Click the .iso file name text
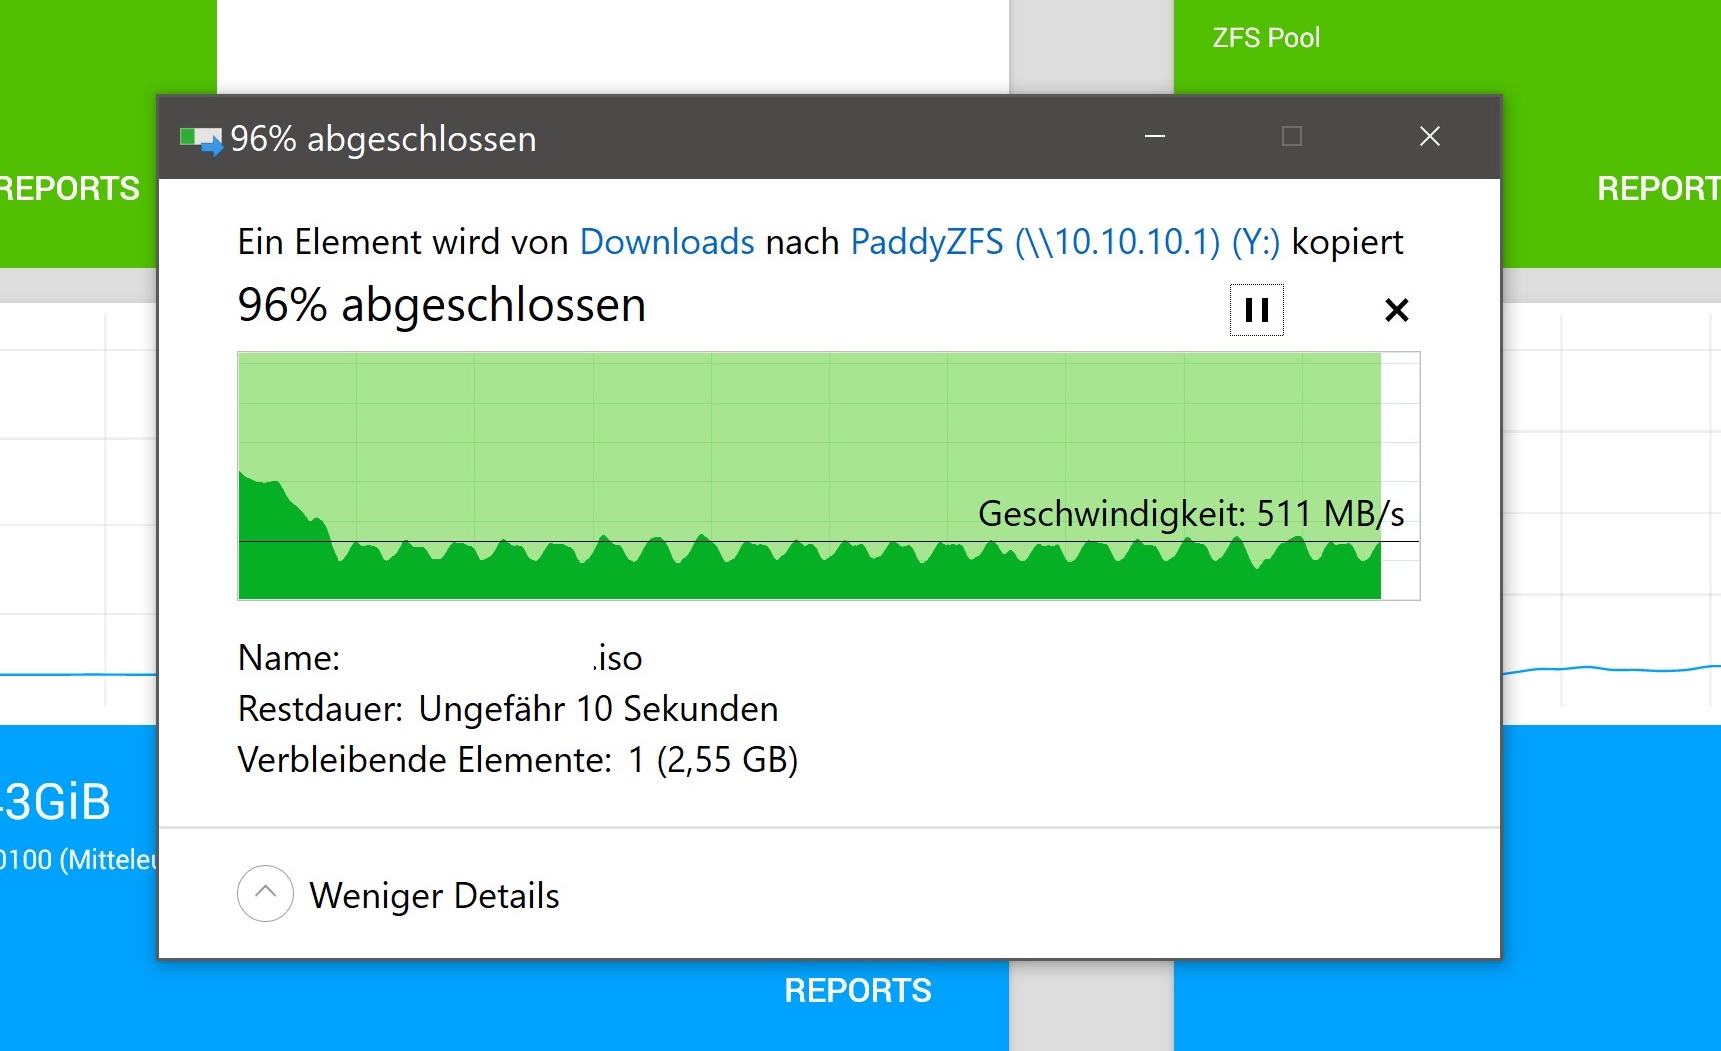 pyautogui.click(x=617, y=658)
